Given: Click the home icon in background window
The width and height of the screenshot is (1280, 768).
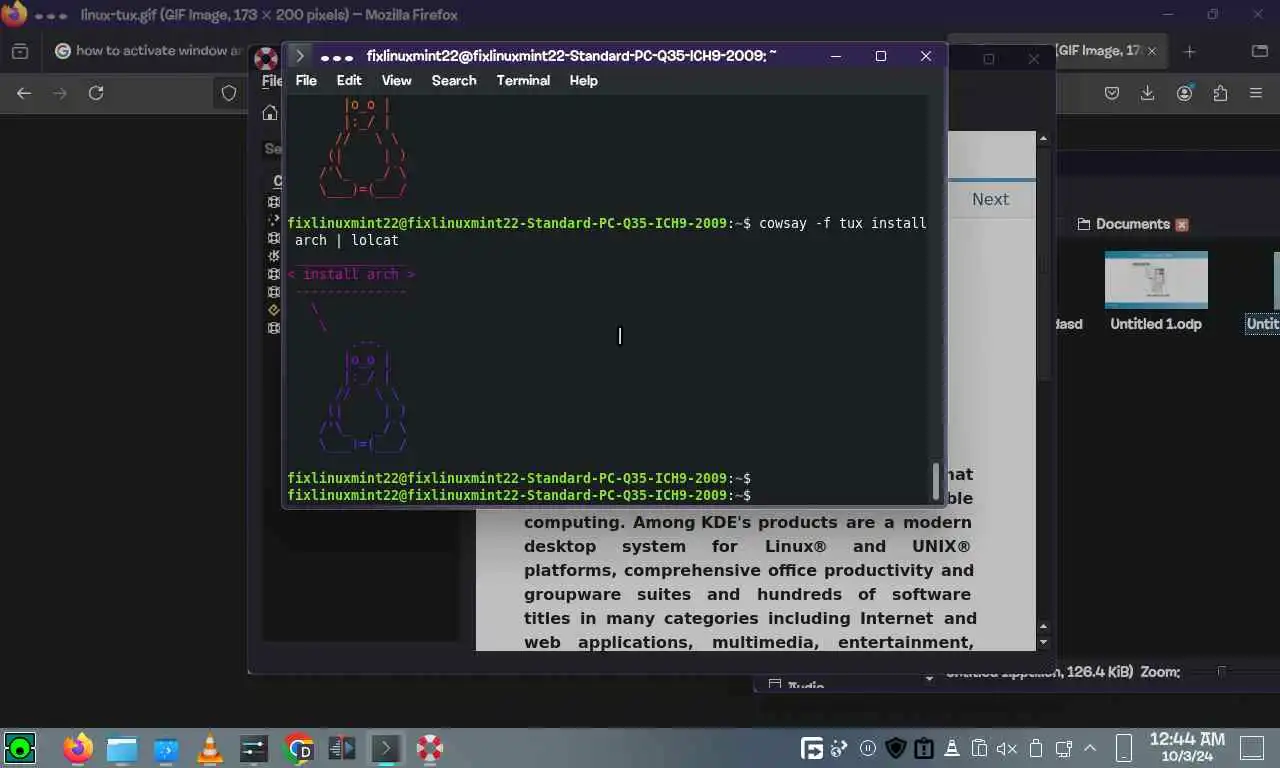Looking at the screenshot, I should (x=270, y=113).
